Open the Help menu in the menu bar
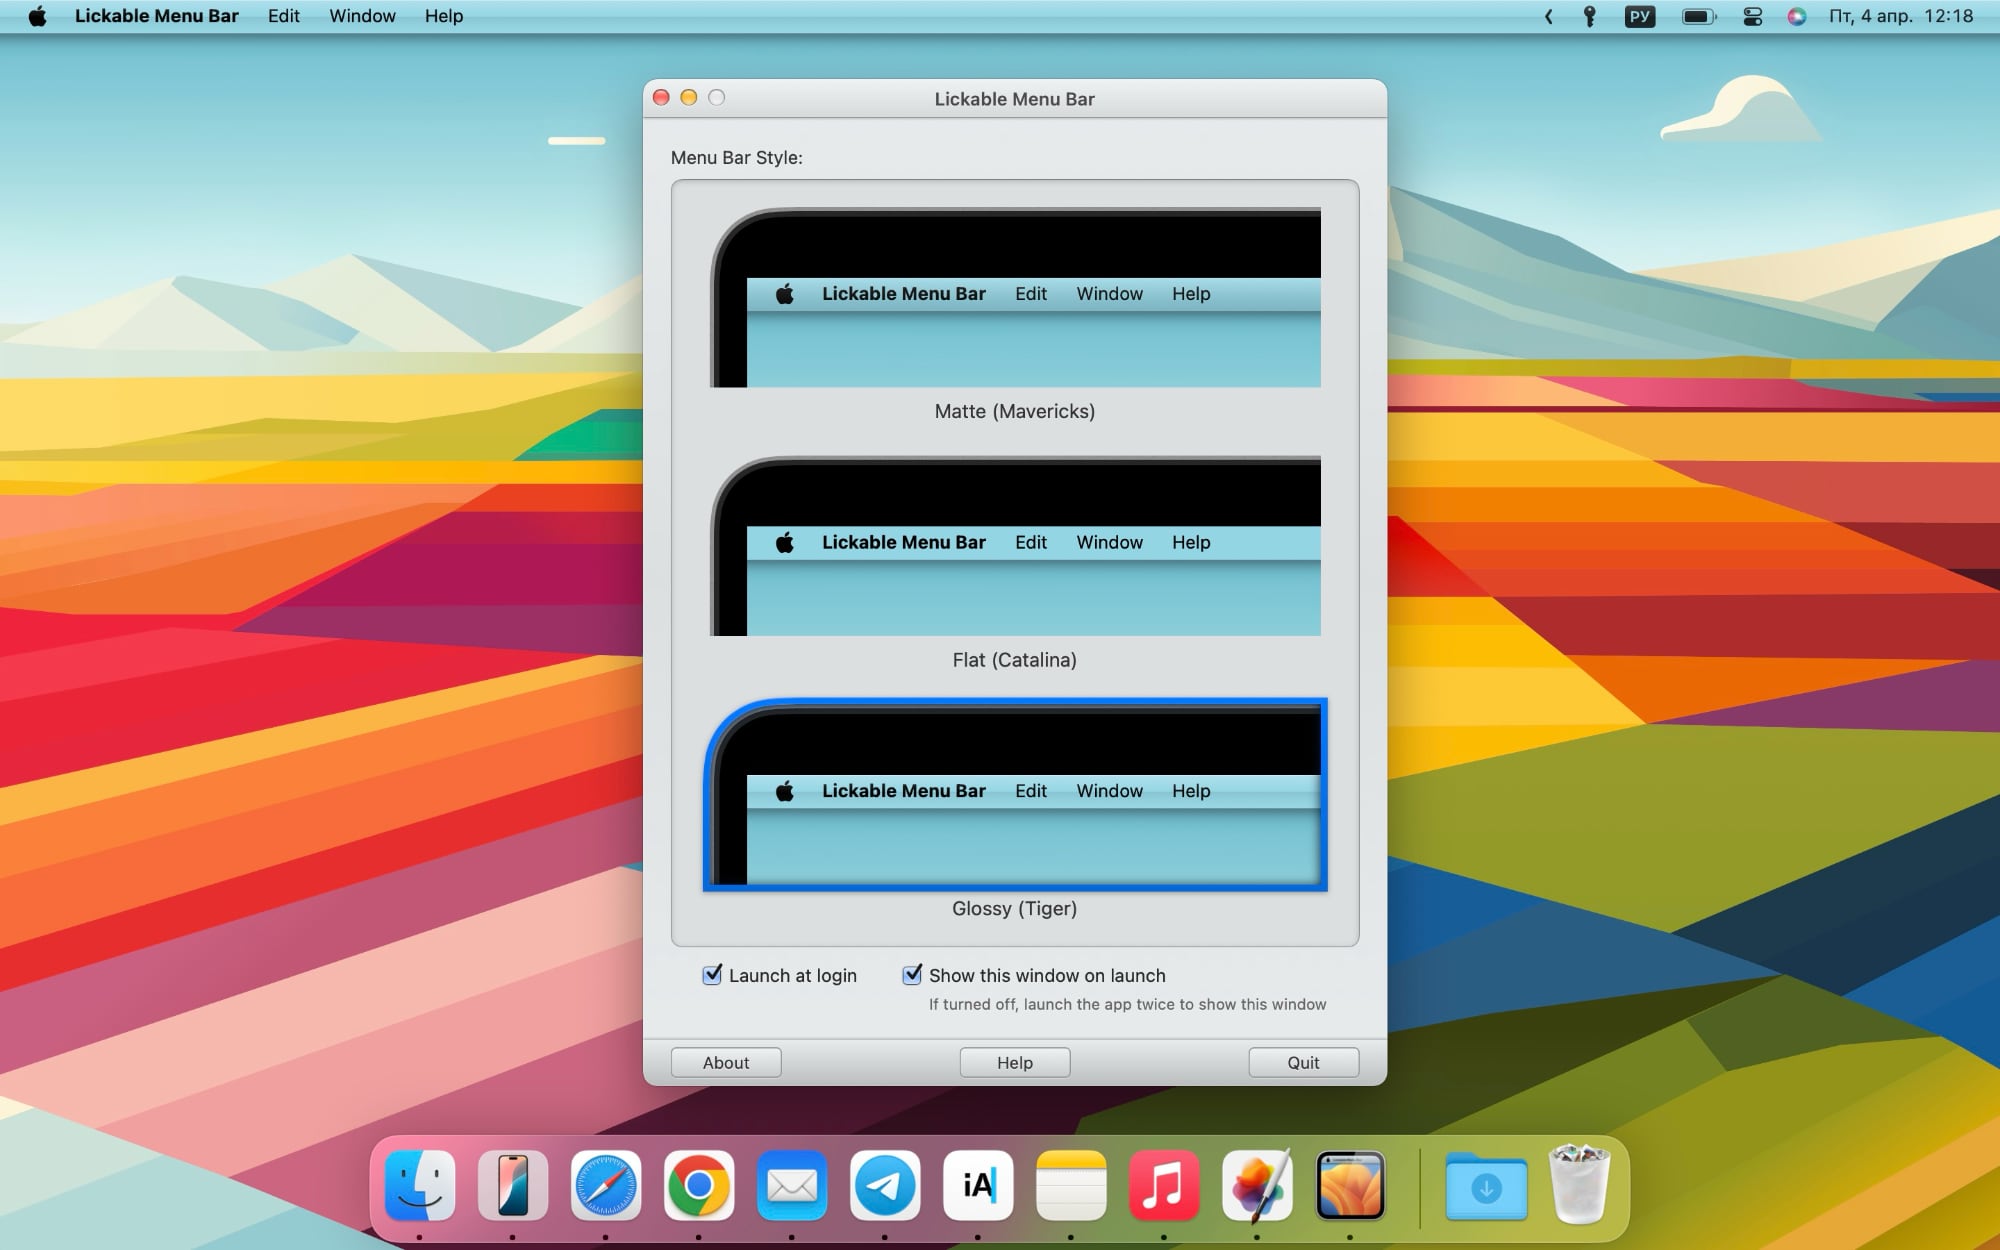This screenshot has width=2000, height=1250. point(444,16)
